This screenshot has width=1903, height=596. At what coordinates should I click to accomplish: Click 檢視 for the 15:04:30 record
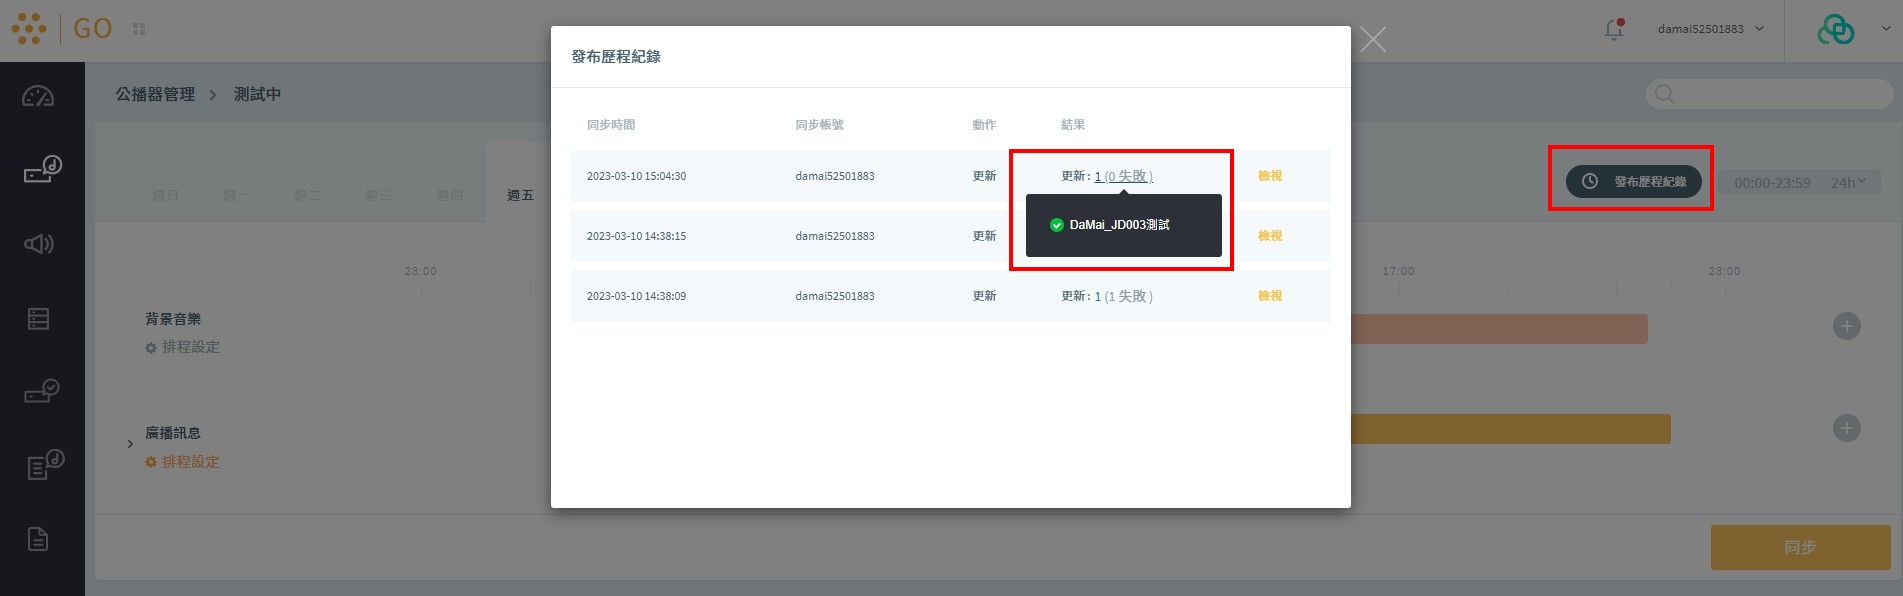1270,176
